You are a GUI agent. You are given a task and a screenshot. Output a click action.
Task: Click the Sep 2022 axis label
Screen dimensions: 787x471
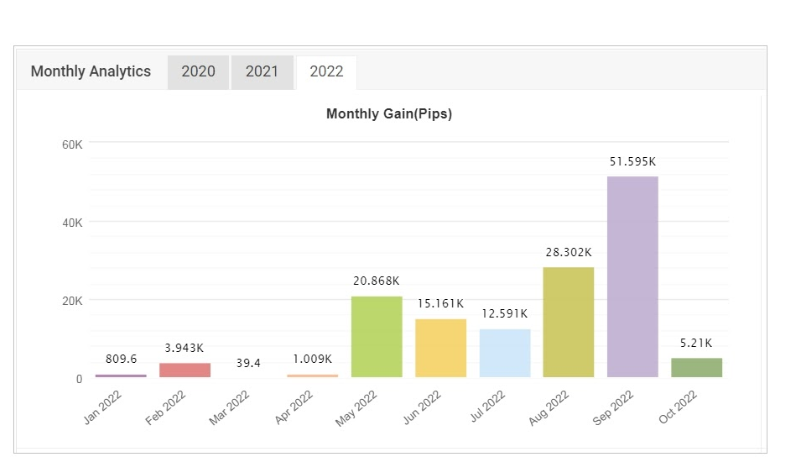(613, 408)
